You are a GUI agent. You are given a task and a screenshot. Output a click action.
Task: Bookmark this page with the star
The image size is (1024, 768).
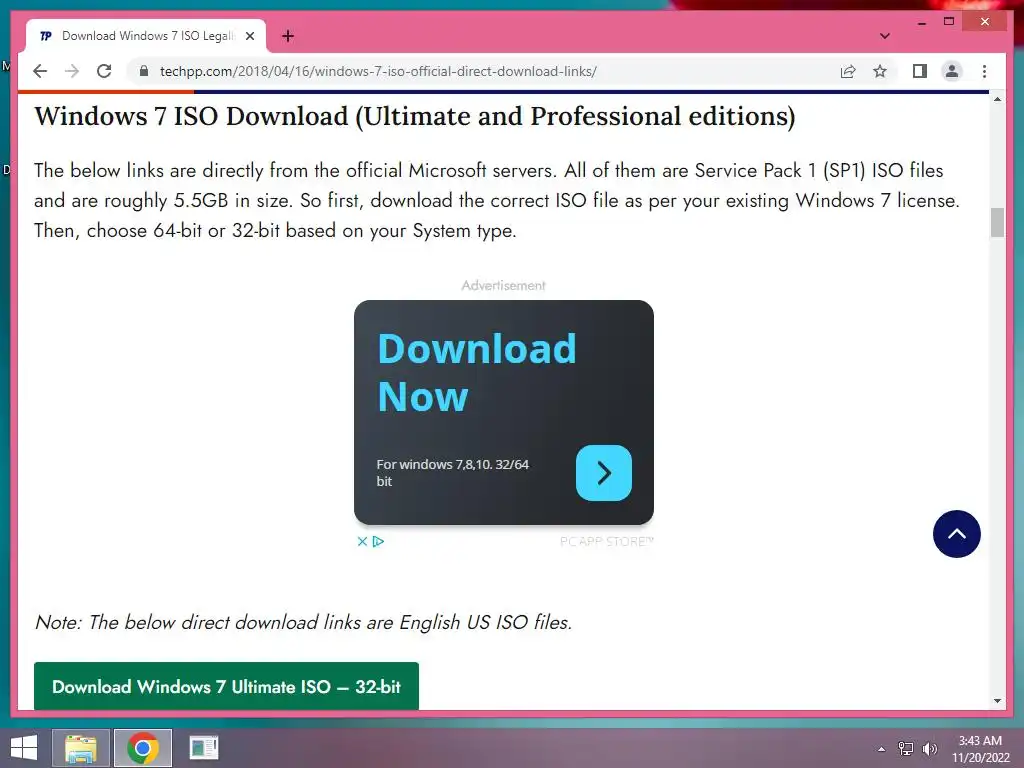(880, 71)
